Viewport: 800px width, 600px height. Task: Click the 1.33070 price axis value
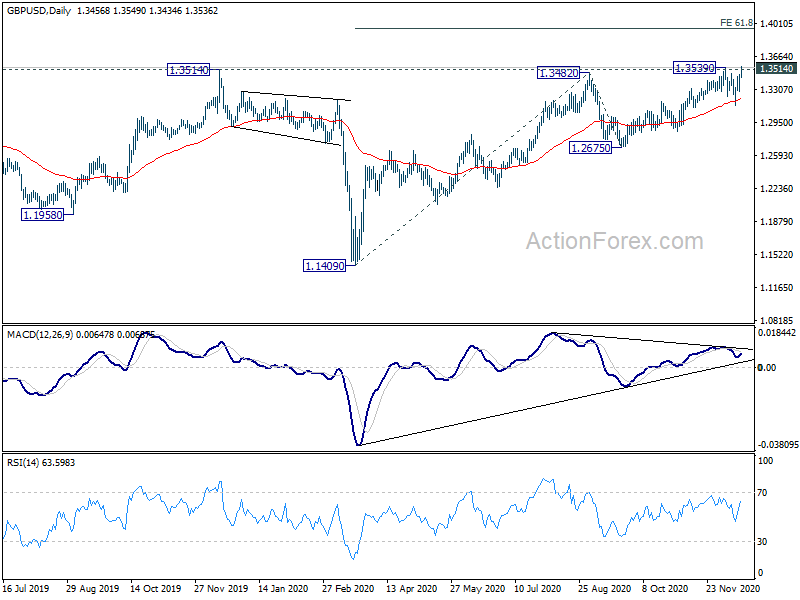(777, 89)
